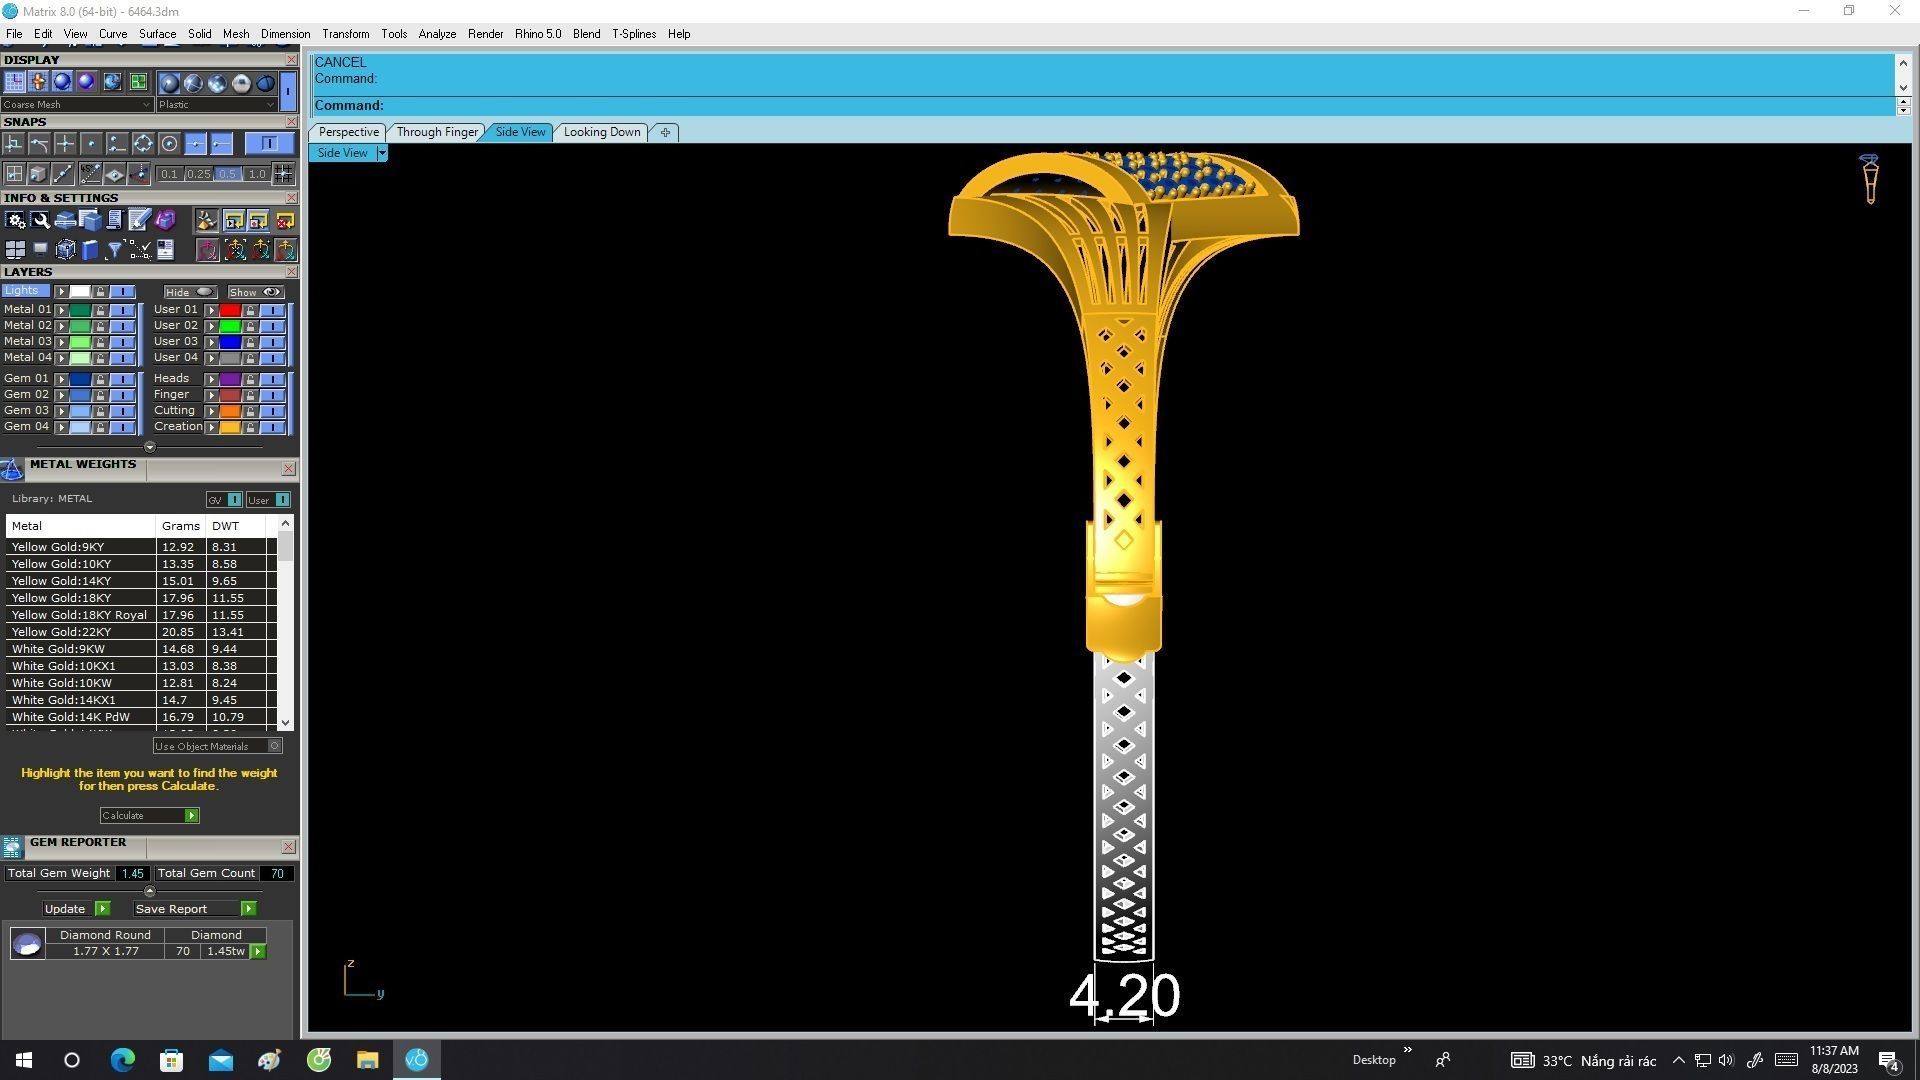1920x1080 pixels.
Task: Switch to the Looking Down viewport tab
Action: (601, 132)
